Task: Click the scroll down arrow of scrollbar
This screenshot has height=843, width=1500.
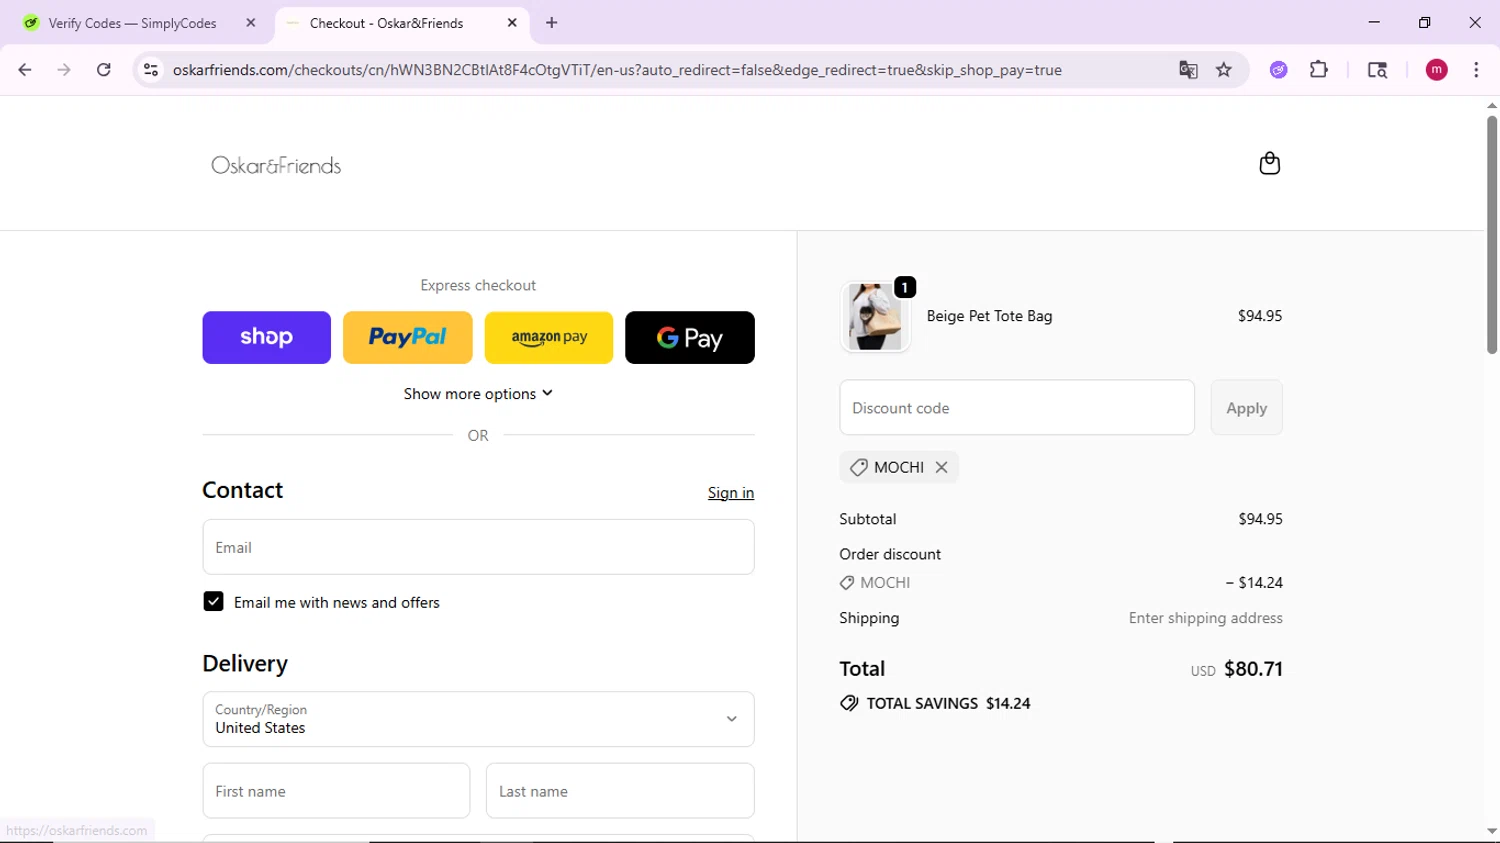Action: pos(1491,831)
